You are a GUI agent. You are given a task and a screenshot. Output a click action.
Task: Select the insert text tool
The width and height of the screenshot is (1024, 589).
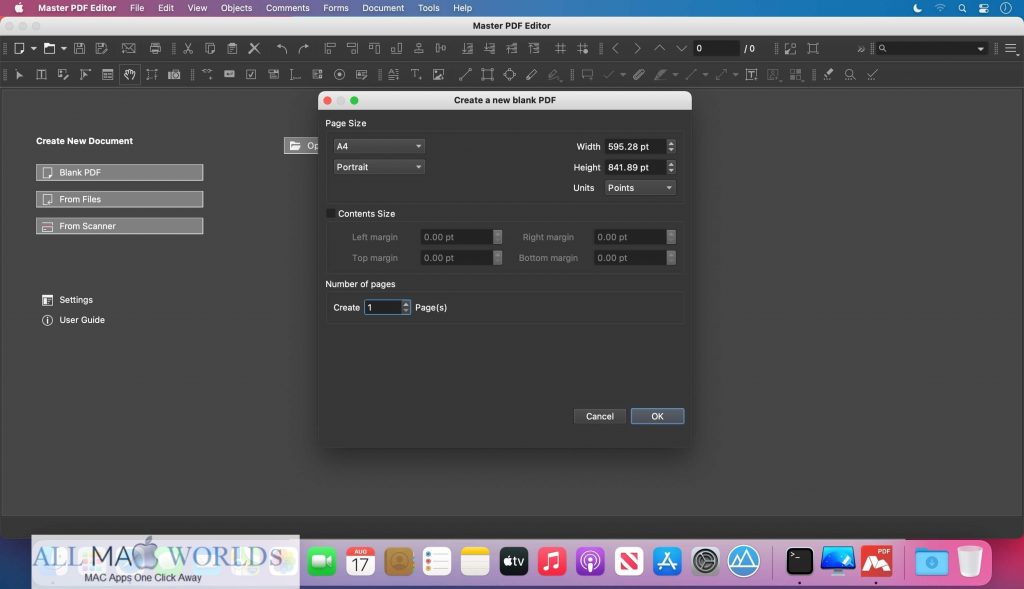click(415, 74)
